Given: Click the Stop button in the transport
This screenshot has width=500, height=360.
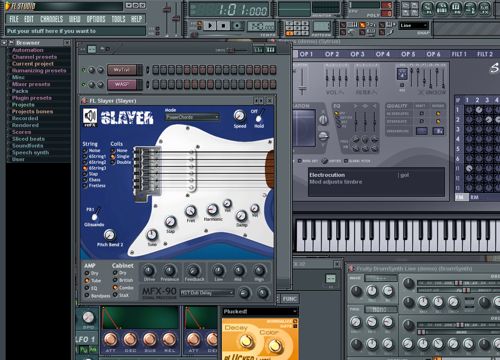Looking at the screenshot, I should [x=223, y=25].
